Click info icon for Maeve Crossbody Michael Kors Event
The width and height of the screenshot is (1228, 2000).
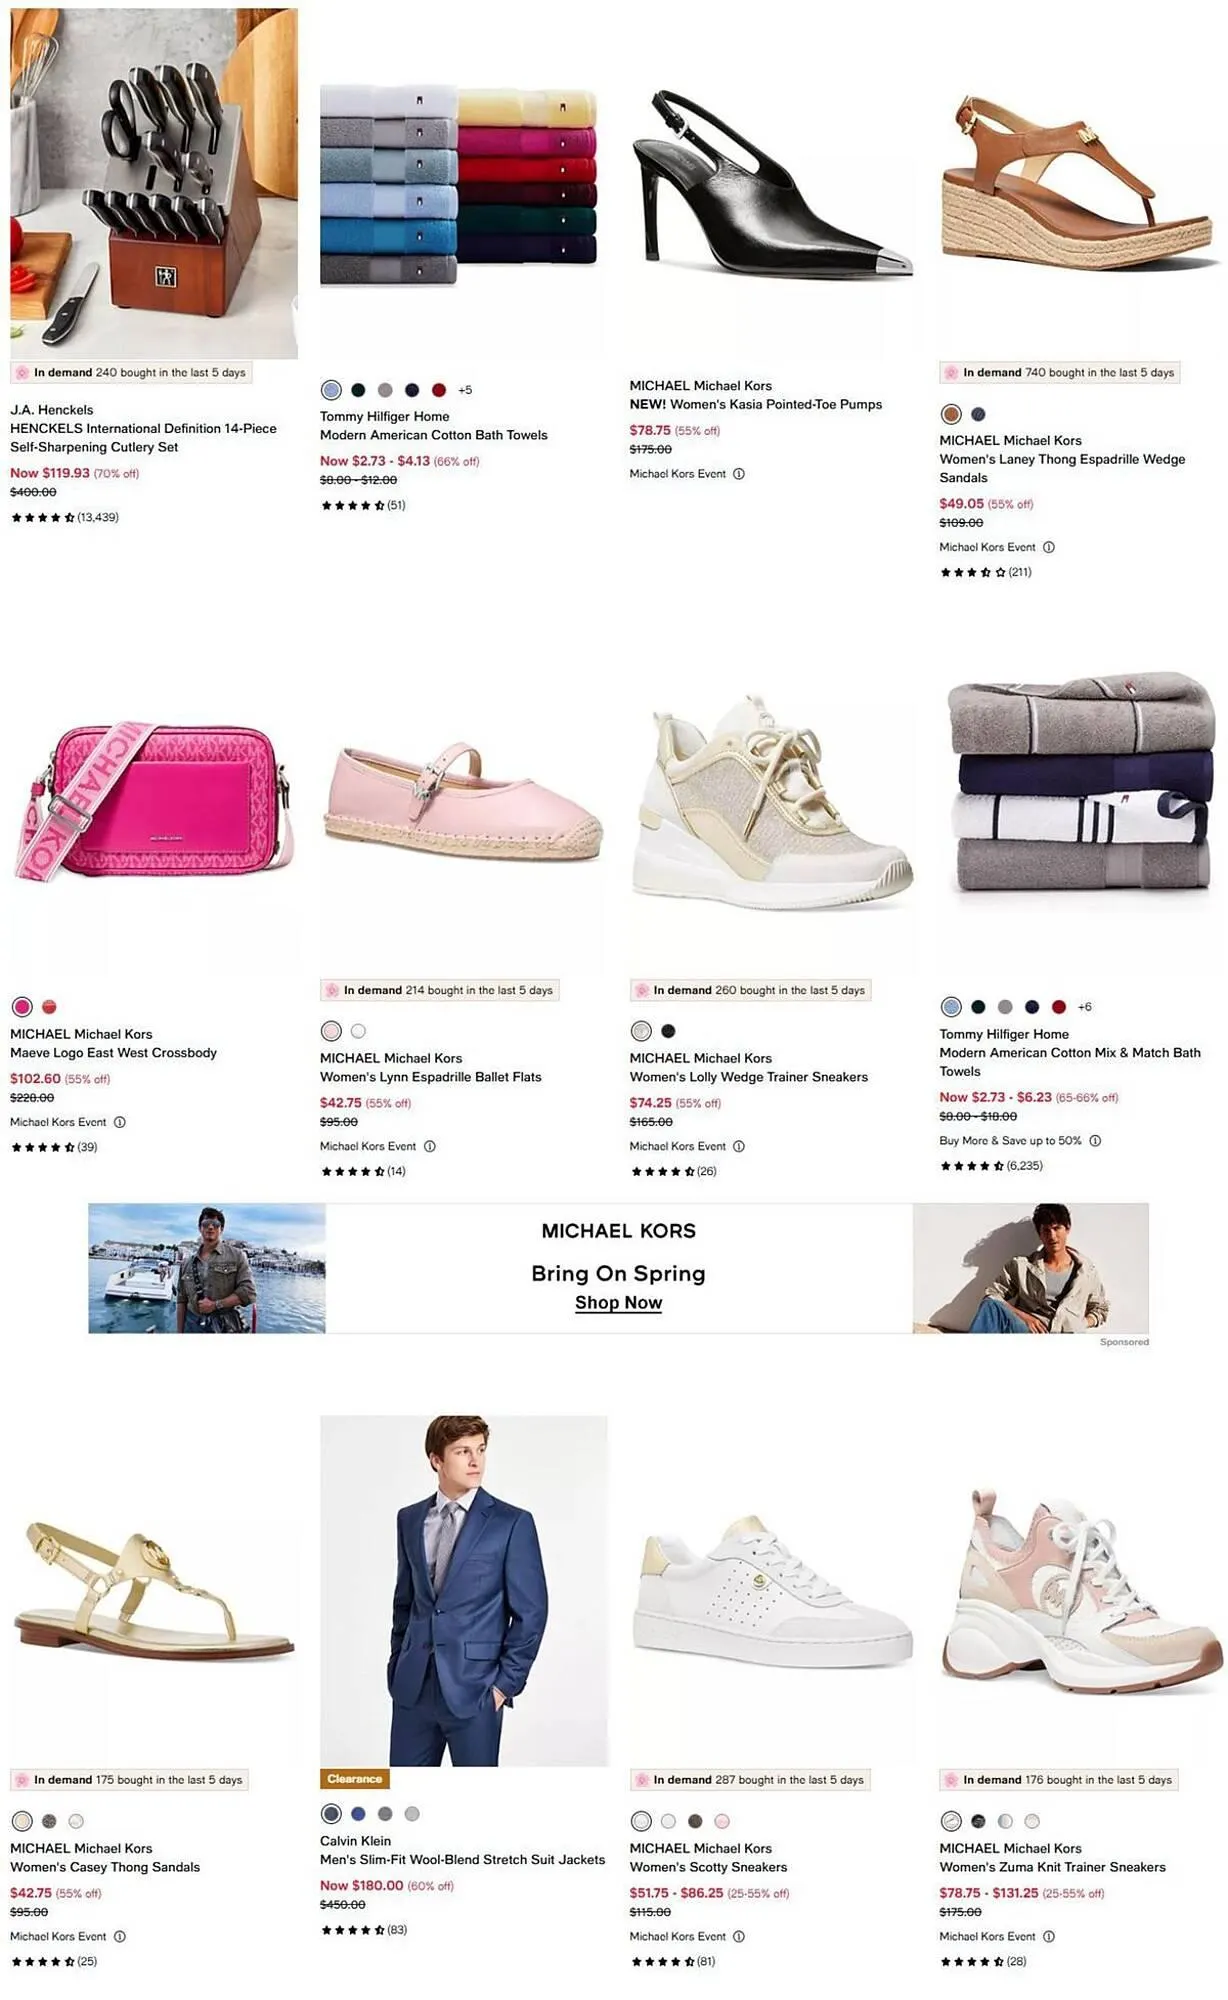[120, 1122]
